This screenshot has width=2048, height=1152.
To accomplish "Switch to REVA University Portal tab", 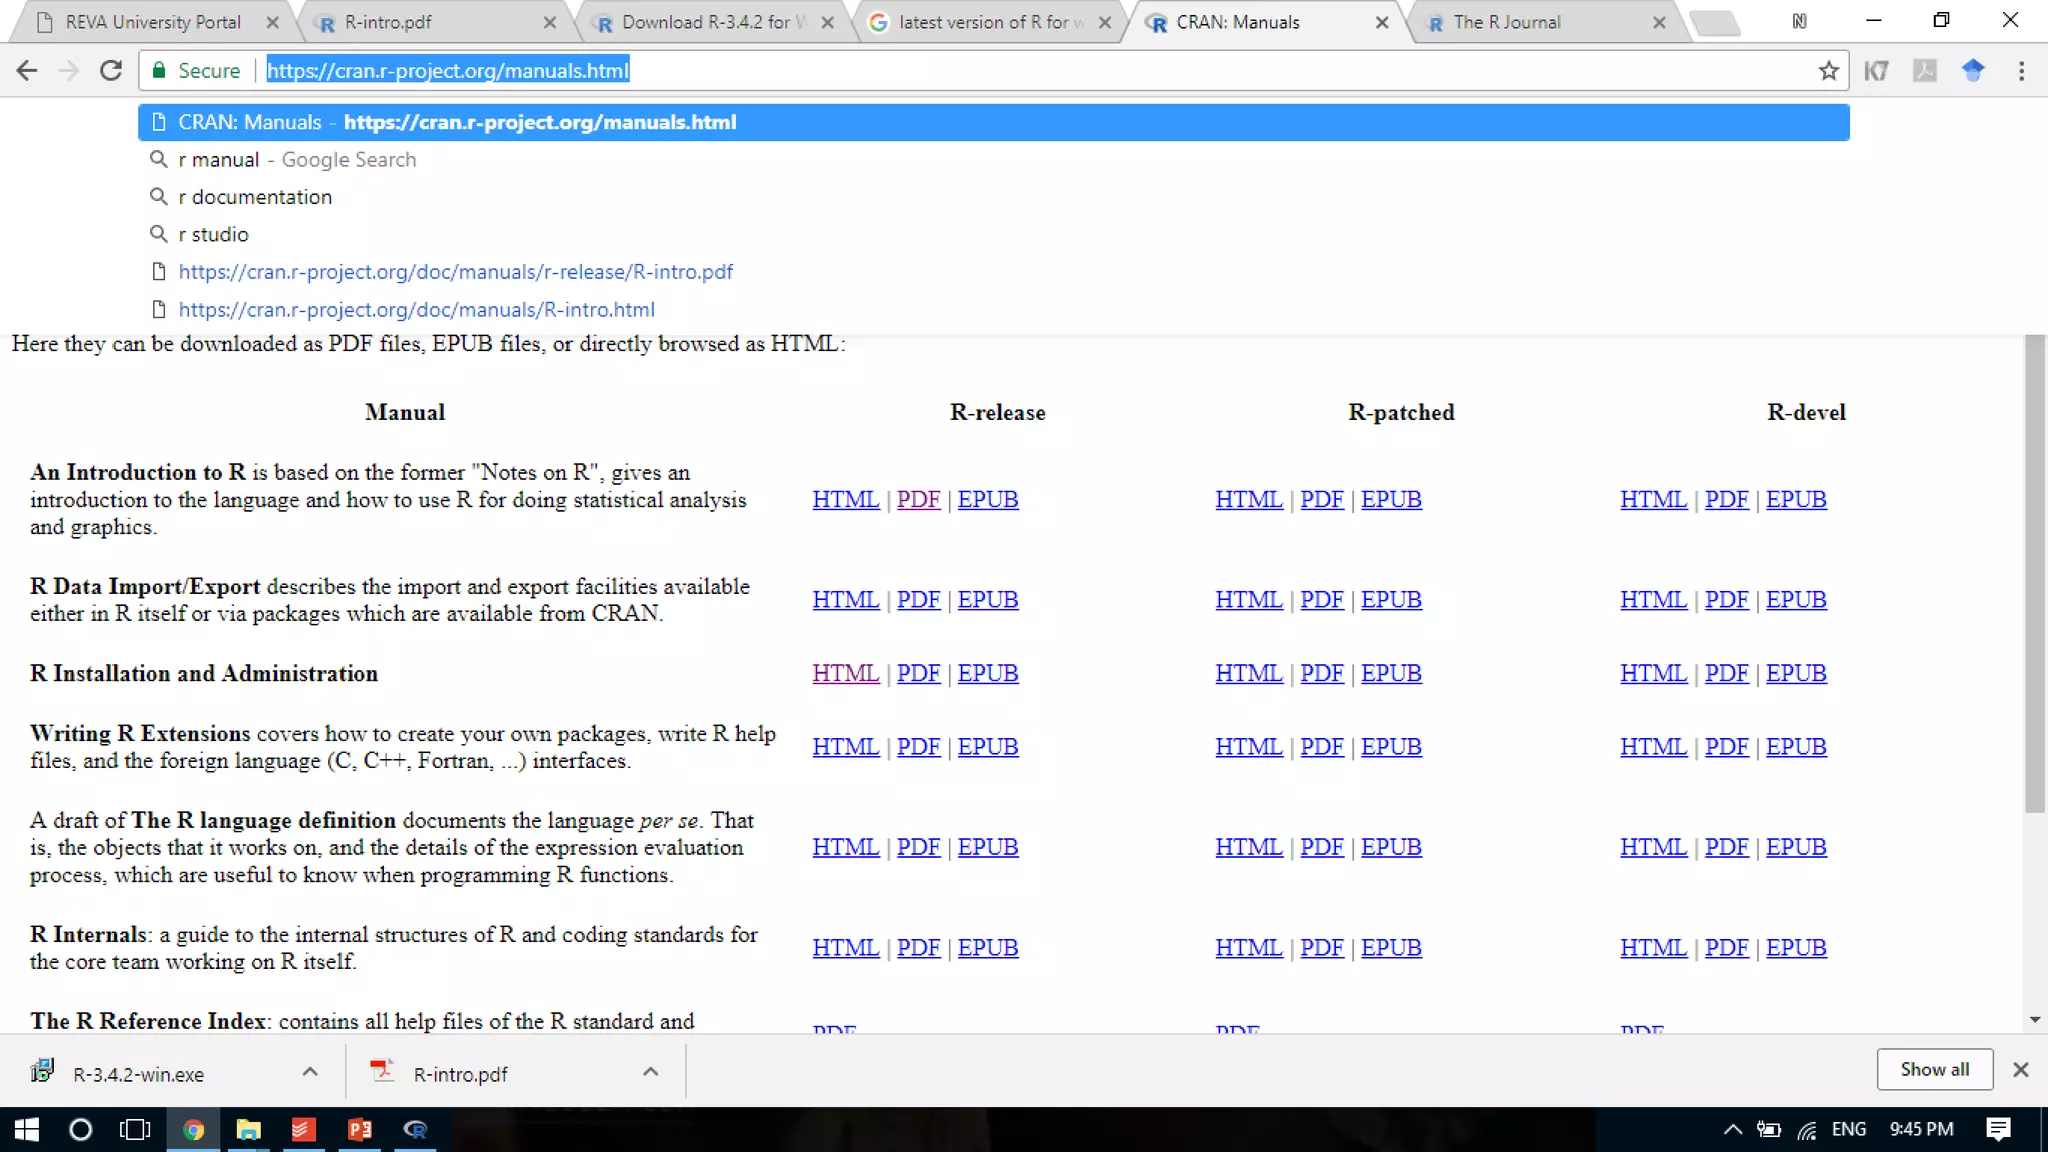I will tap(153, 22).
